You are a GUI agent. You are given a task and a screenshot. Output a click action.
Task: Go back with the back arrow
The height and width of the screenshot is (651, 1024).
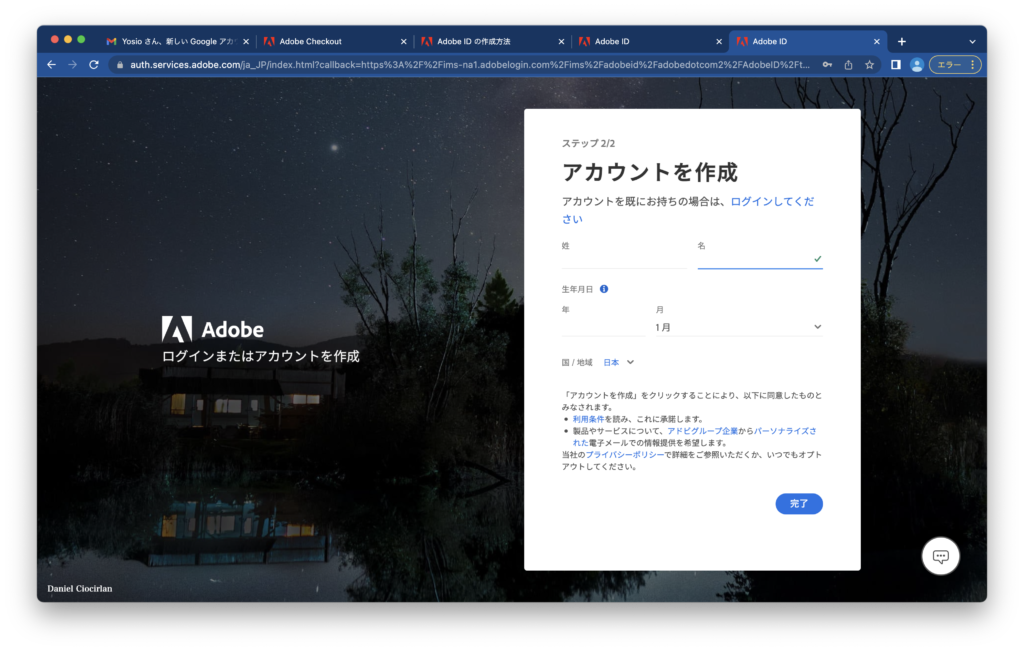51,64
